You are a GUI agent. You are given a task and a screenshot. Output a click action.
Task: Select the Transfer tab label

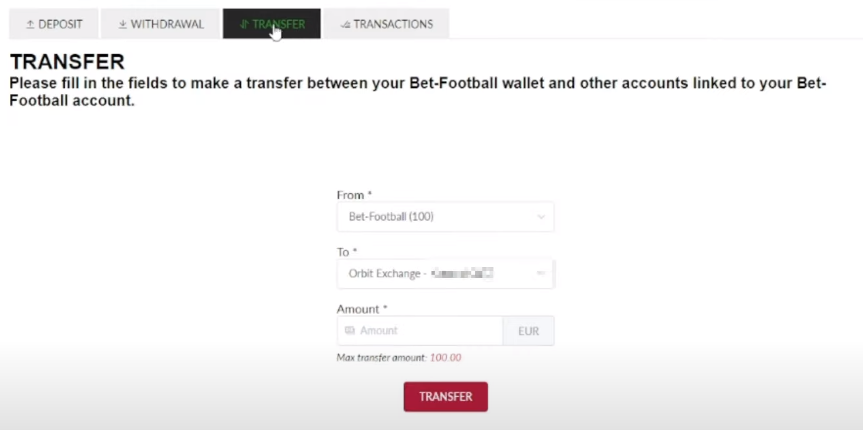coord(278,24)
